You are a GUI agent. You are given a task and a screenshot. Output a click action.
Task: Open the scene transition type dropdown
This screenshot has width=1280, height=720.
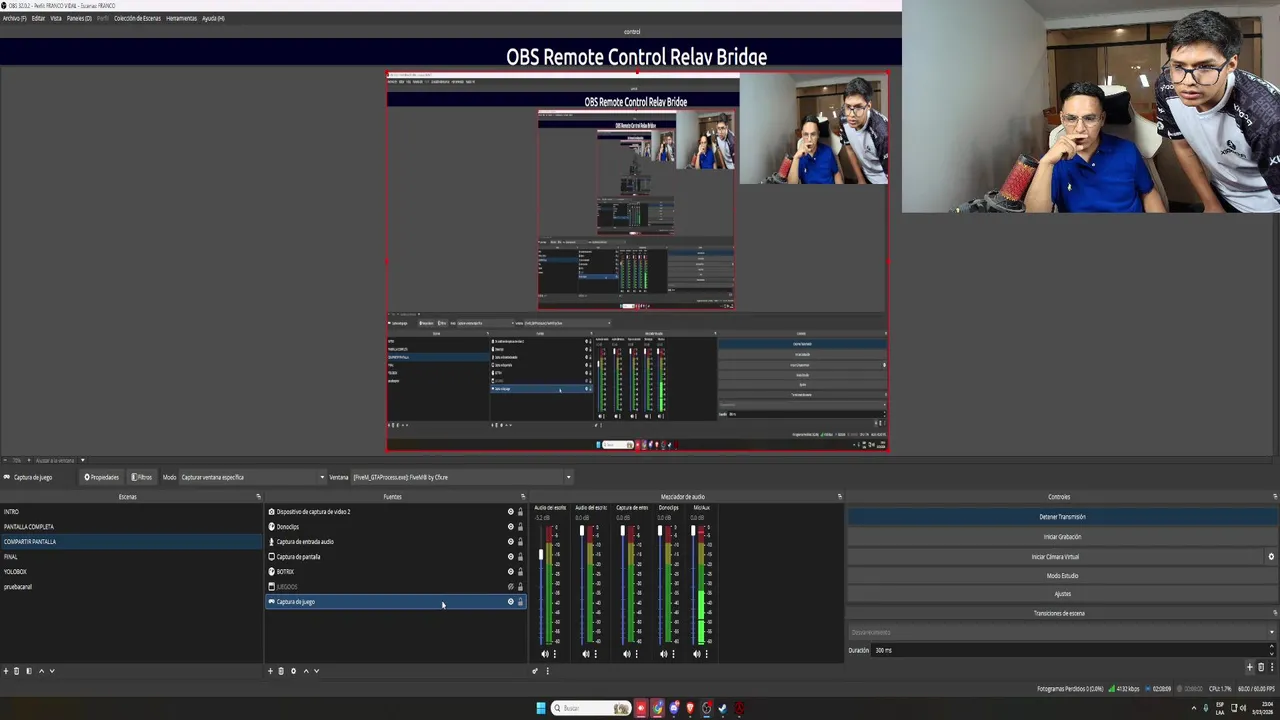[1062, 632]
